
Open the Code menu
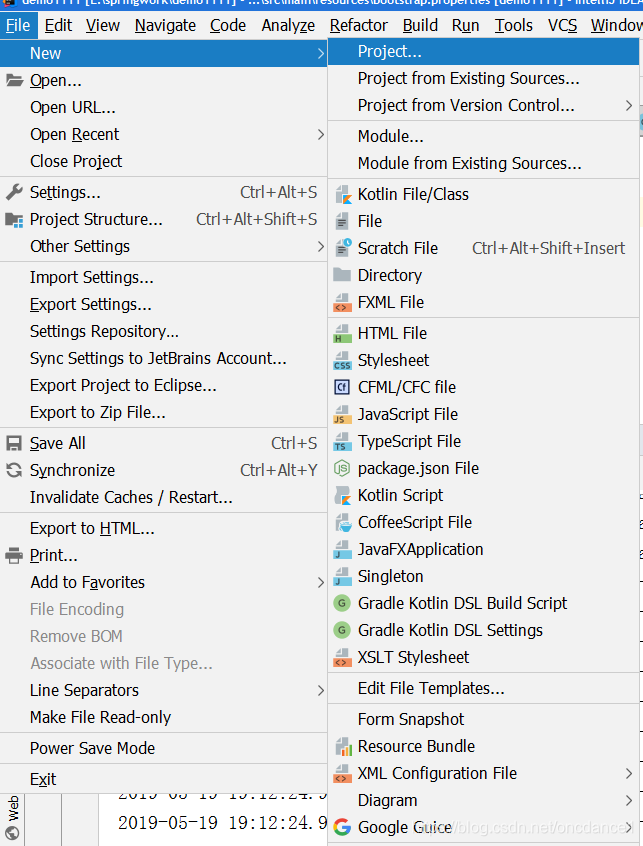point(228,25)
